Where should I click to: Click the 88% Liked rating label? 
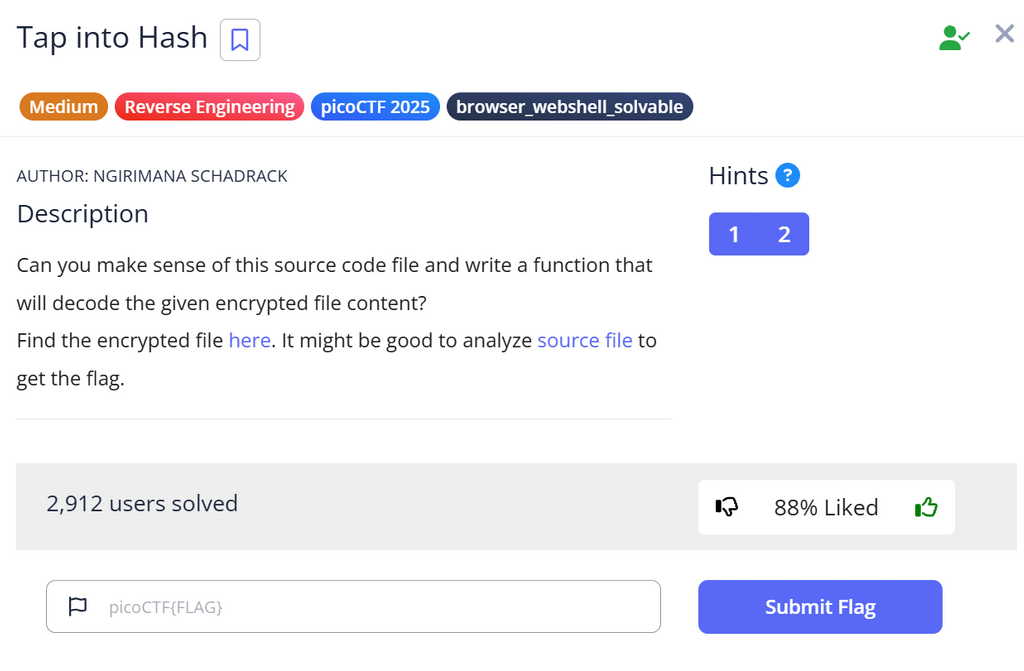826,507
